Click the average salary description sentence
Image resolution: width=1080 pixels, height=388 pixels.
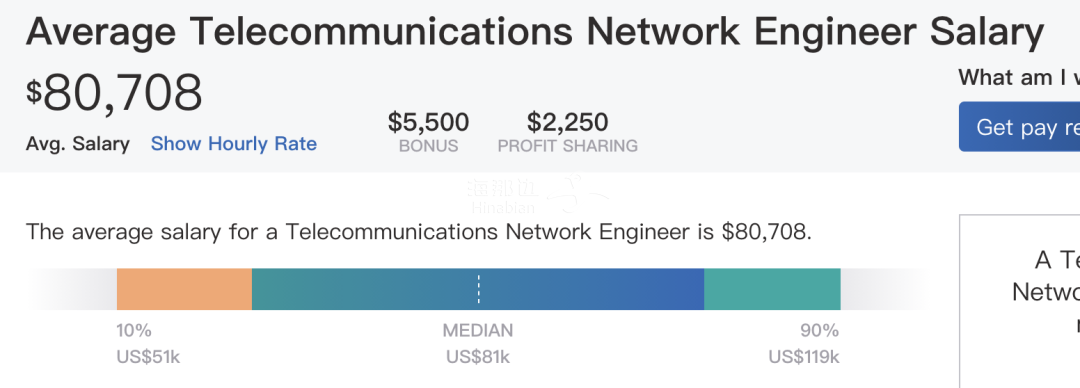419,232
